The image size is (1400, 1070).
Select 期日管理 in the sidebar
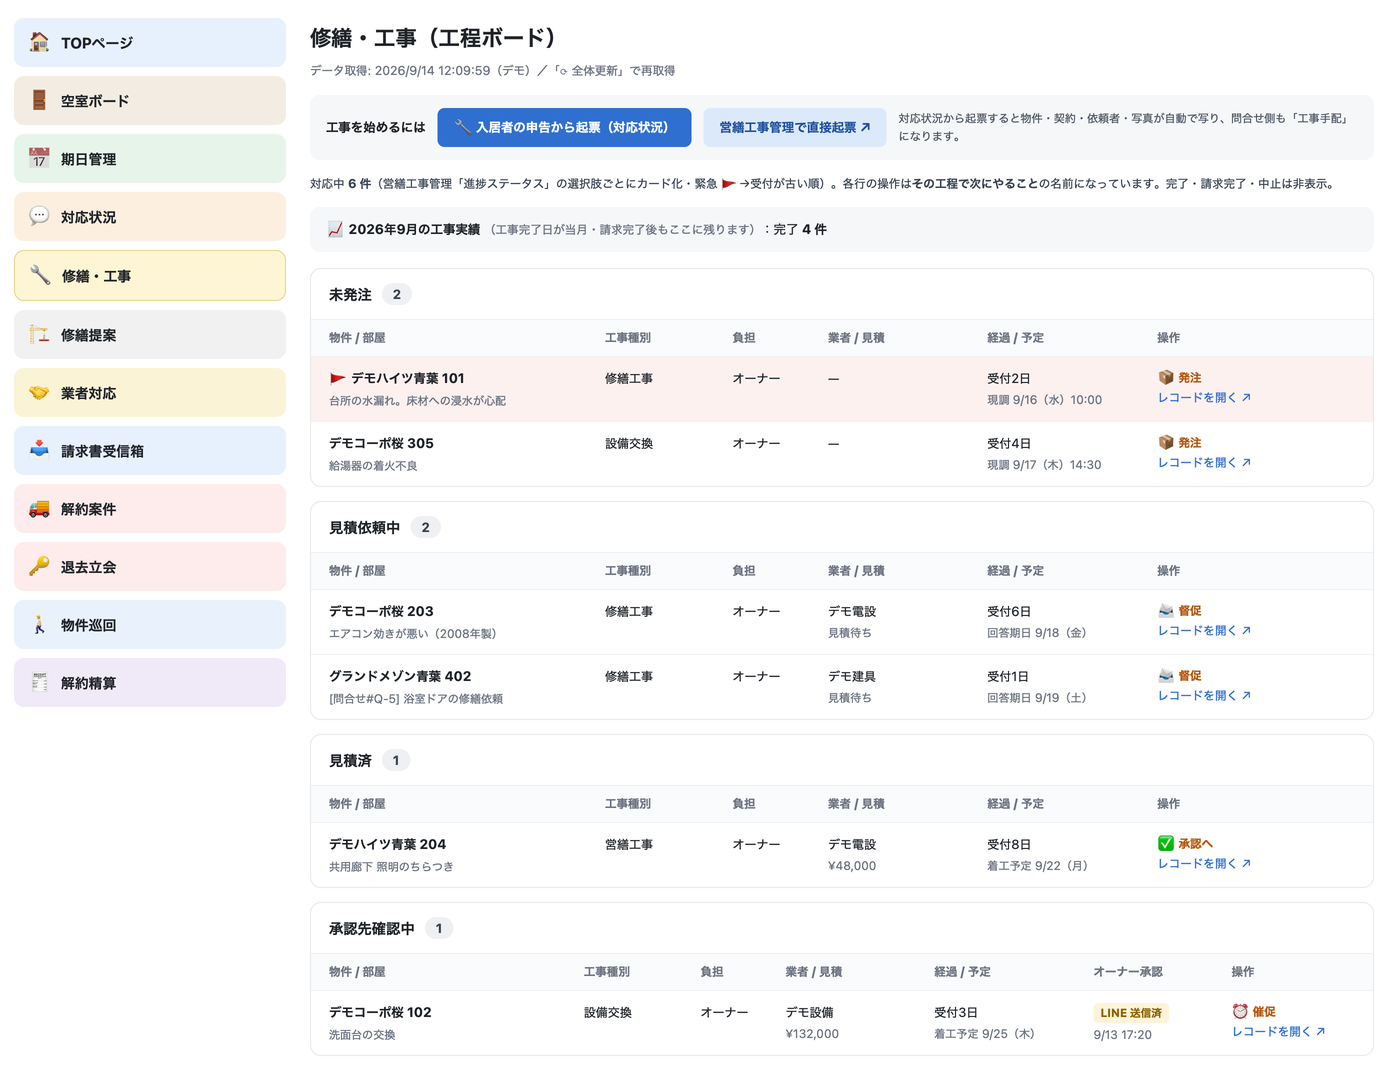point(150,158)
